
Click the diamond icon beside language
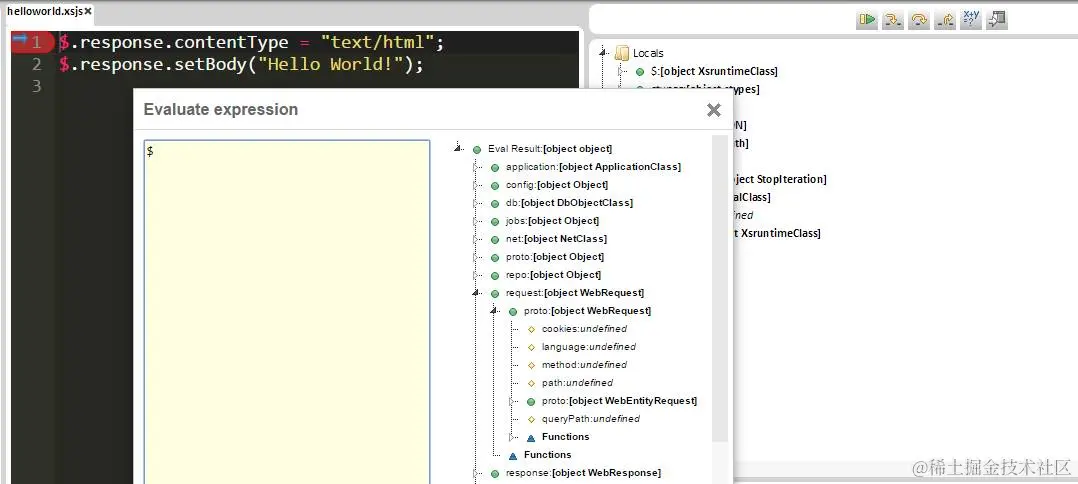click(x=531, y=347)
